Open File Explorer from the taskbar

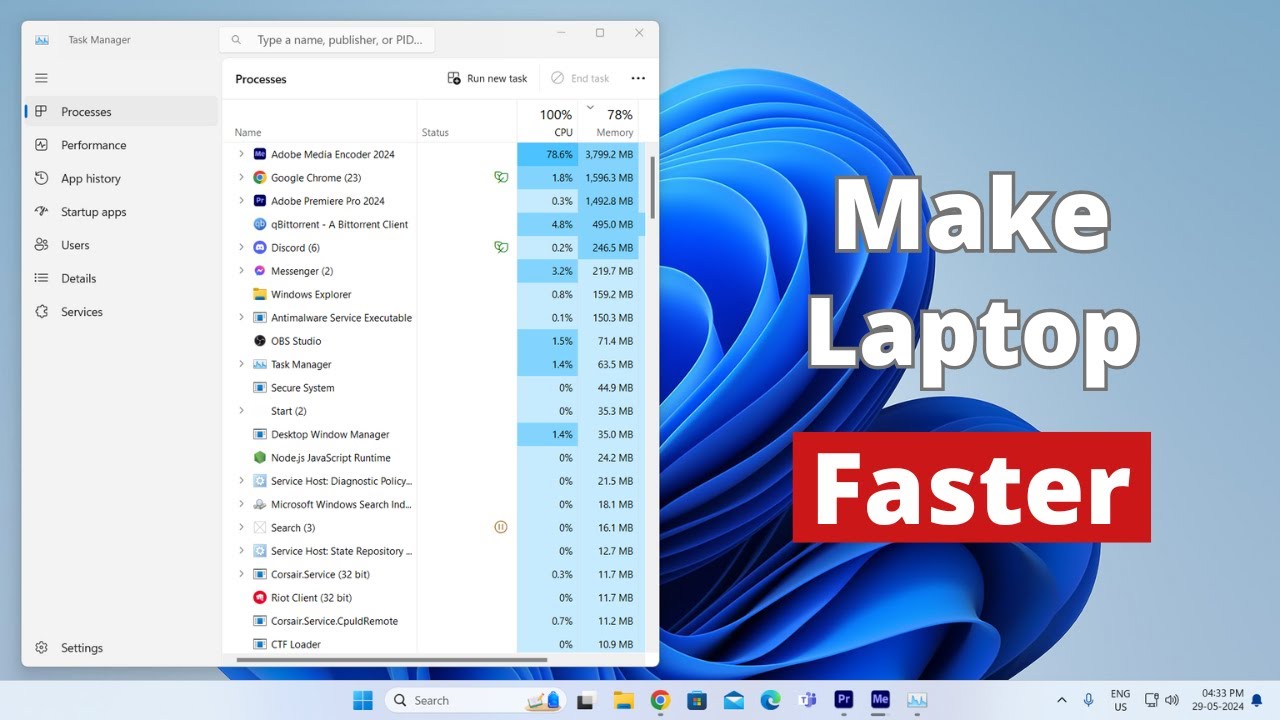tap(623, 700)
